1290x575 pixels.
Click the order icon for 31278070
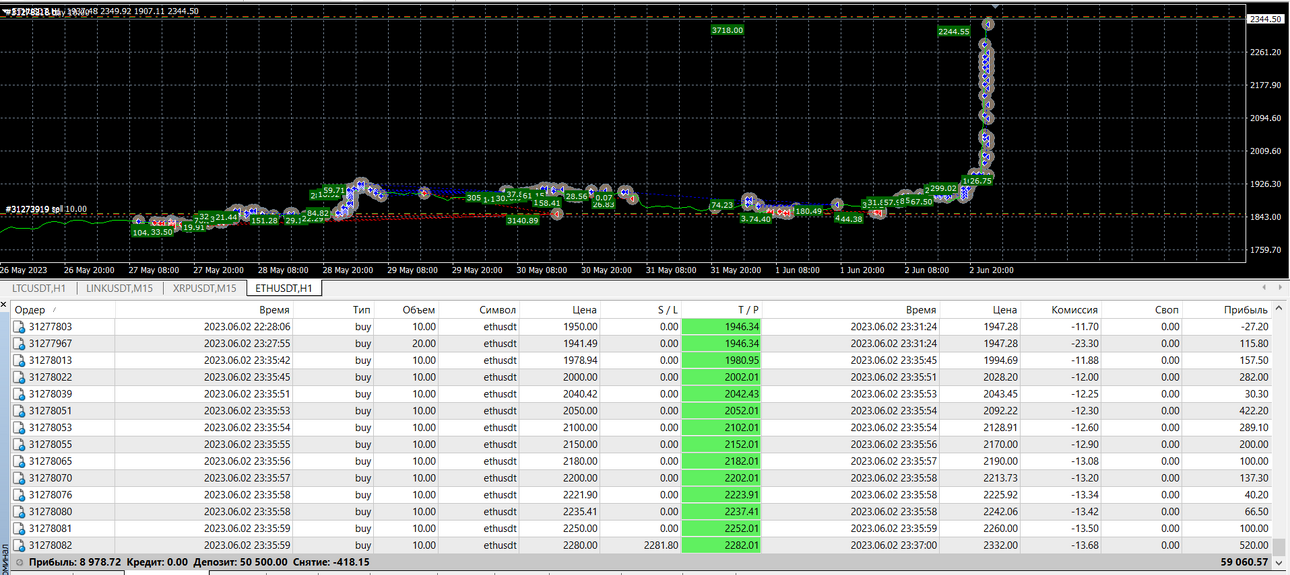(x=19, y=478)
